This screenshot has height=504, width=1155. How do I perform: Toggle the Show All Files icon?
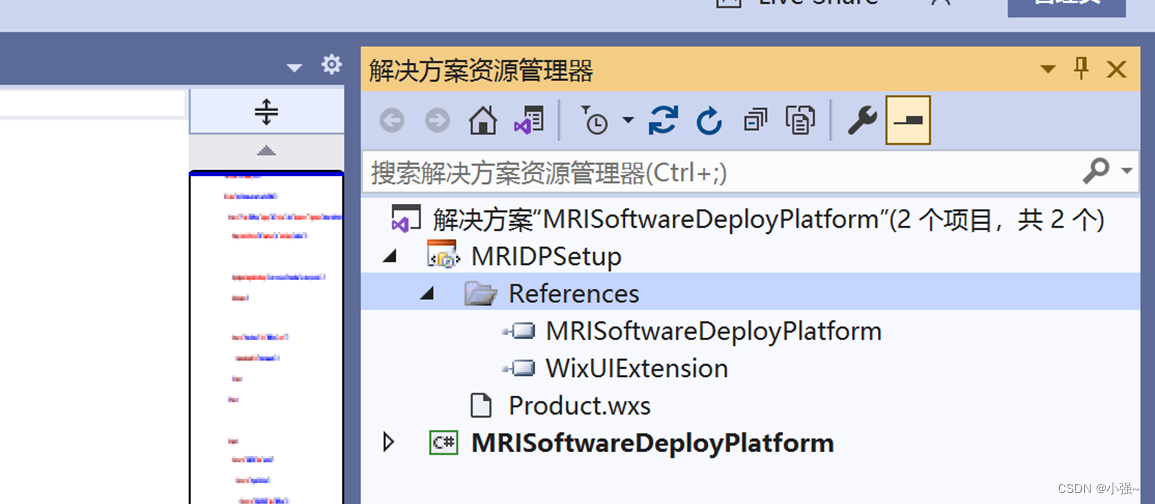801,120
